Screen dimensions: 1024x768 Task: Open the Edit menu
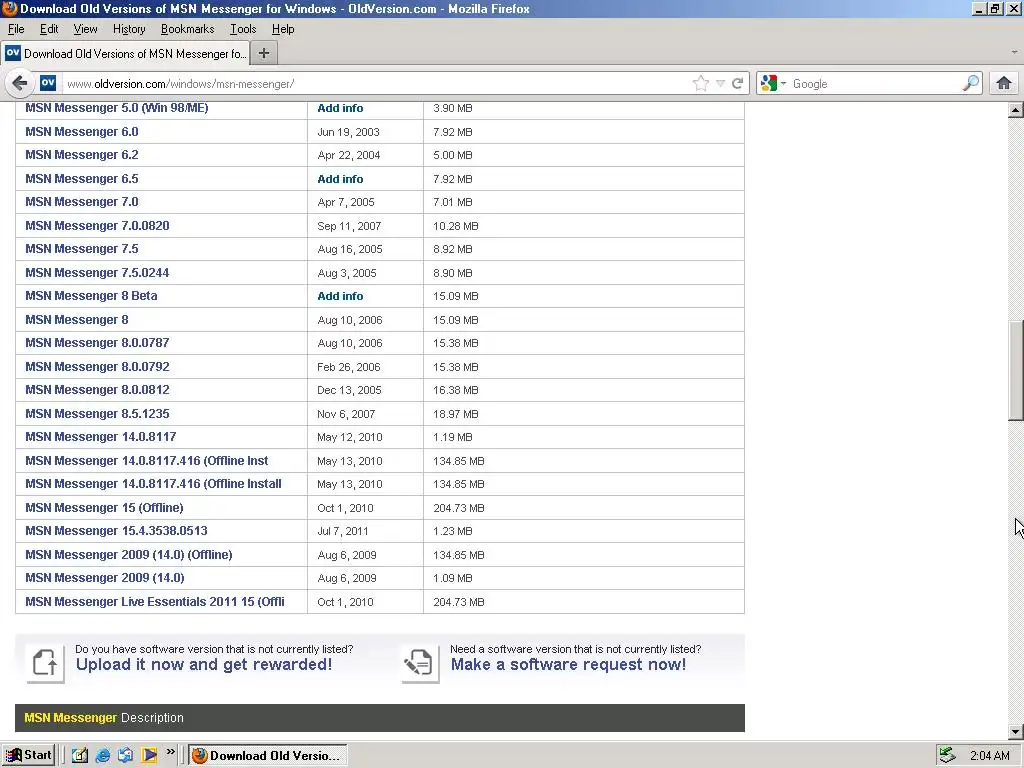point(49,29)
